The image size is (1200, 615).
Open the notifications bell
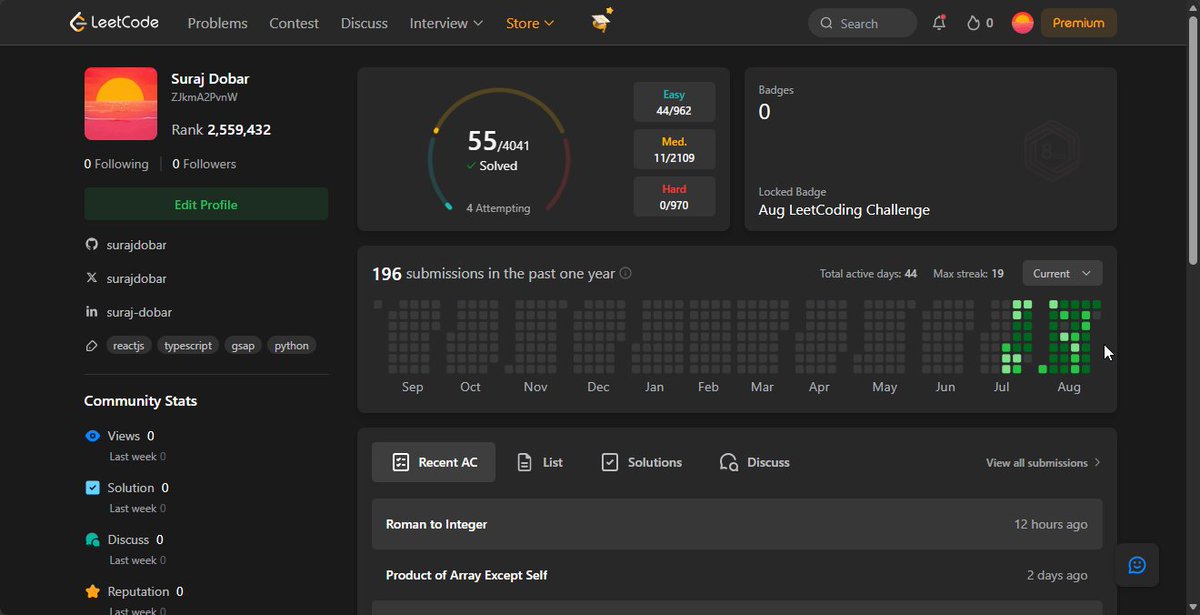[x=939, y=23]
